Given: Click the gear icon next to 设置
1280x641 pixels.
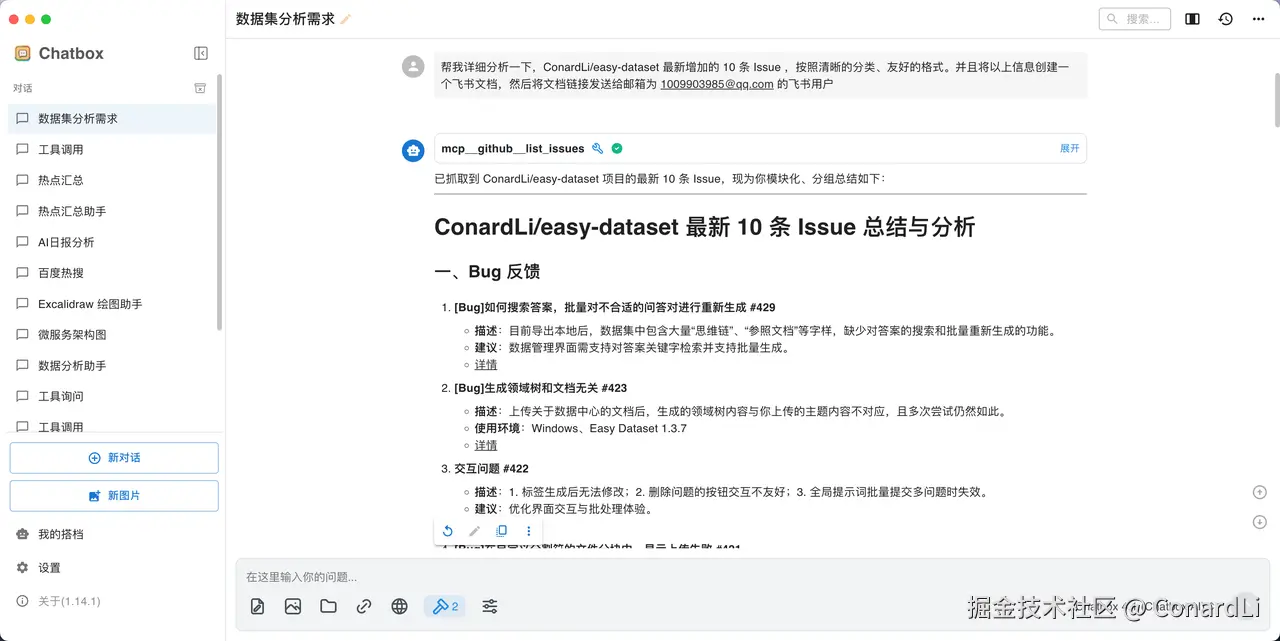Looking at the screenshot, I should pos(22,568).
